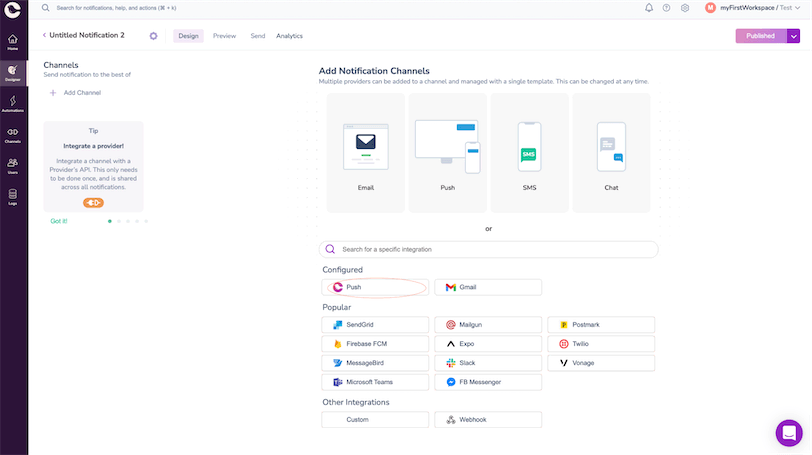This screenshot has height=455, width=812.
Task: Open the myFirstWorkspace / Test workspace switcher
Action: pyautogui.click(x=760, y=8)
